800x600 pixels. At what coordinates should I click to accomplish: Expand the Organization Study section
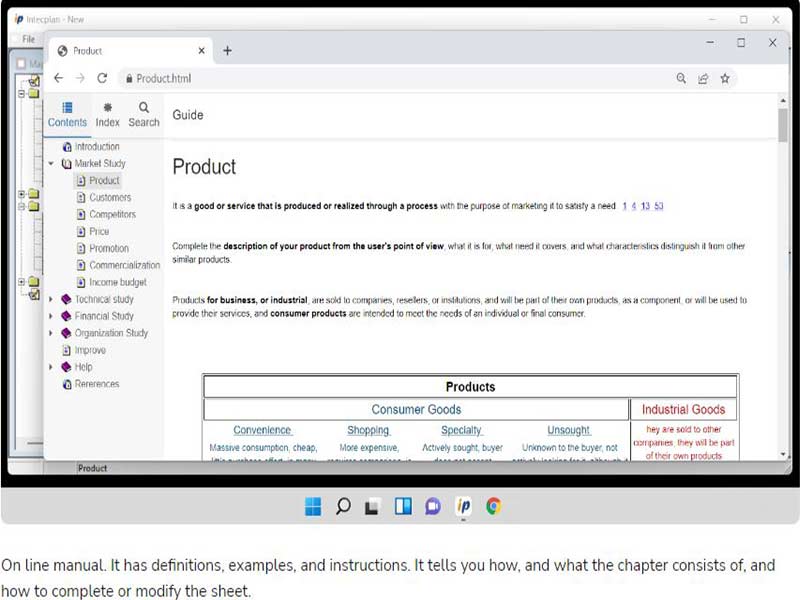point(51,333)
